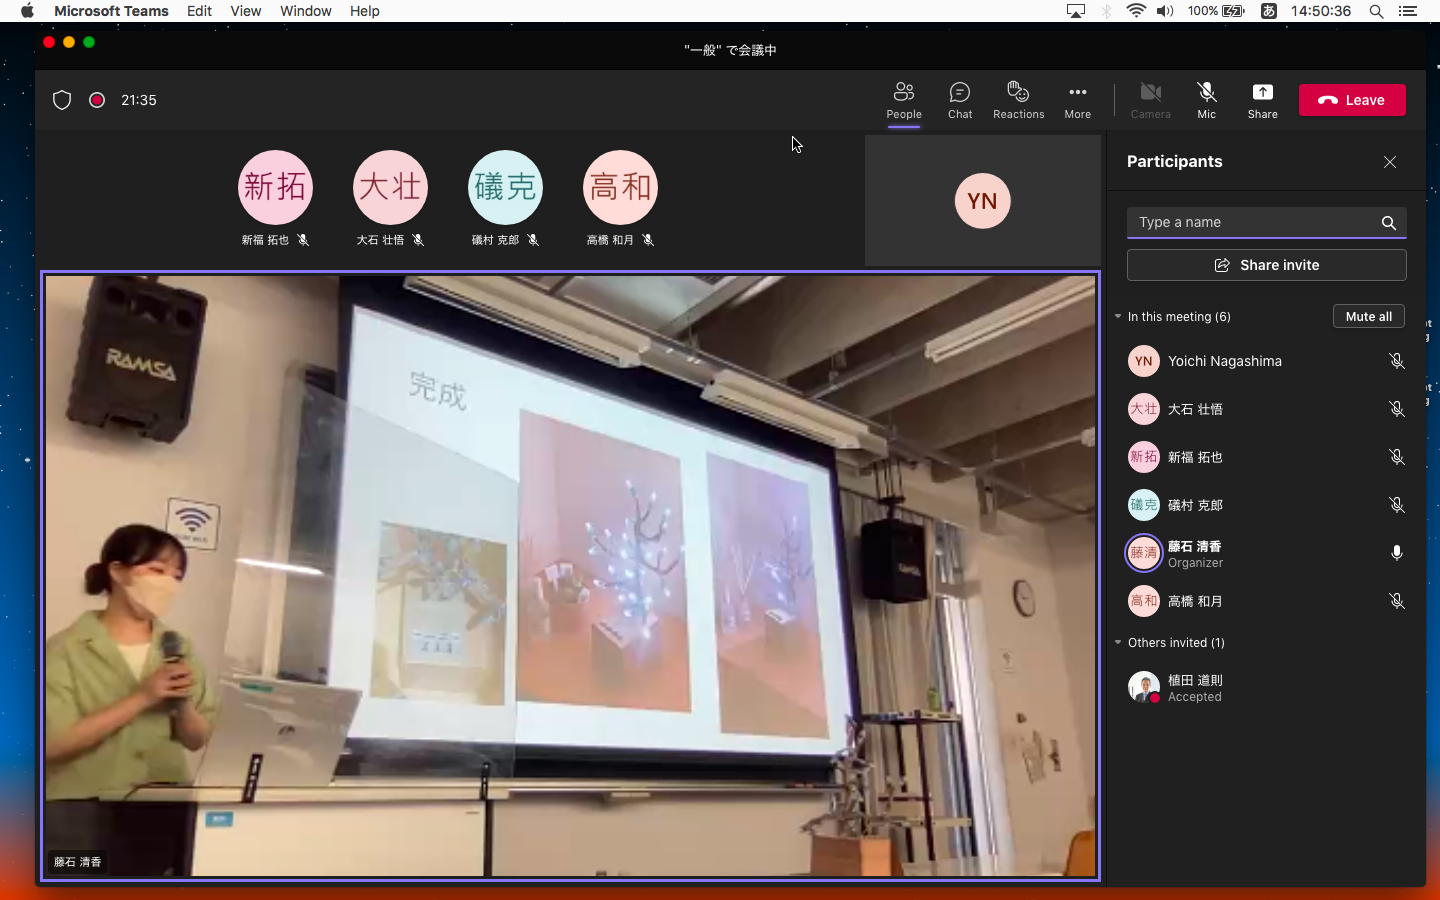This screenshot has height=900, width=1440.
Task: Collapse the 'In this meeting (6)' section
Action: coord(1118,316)
